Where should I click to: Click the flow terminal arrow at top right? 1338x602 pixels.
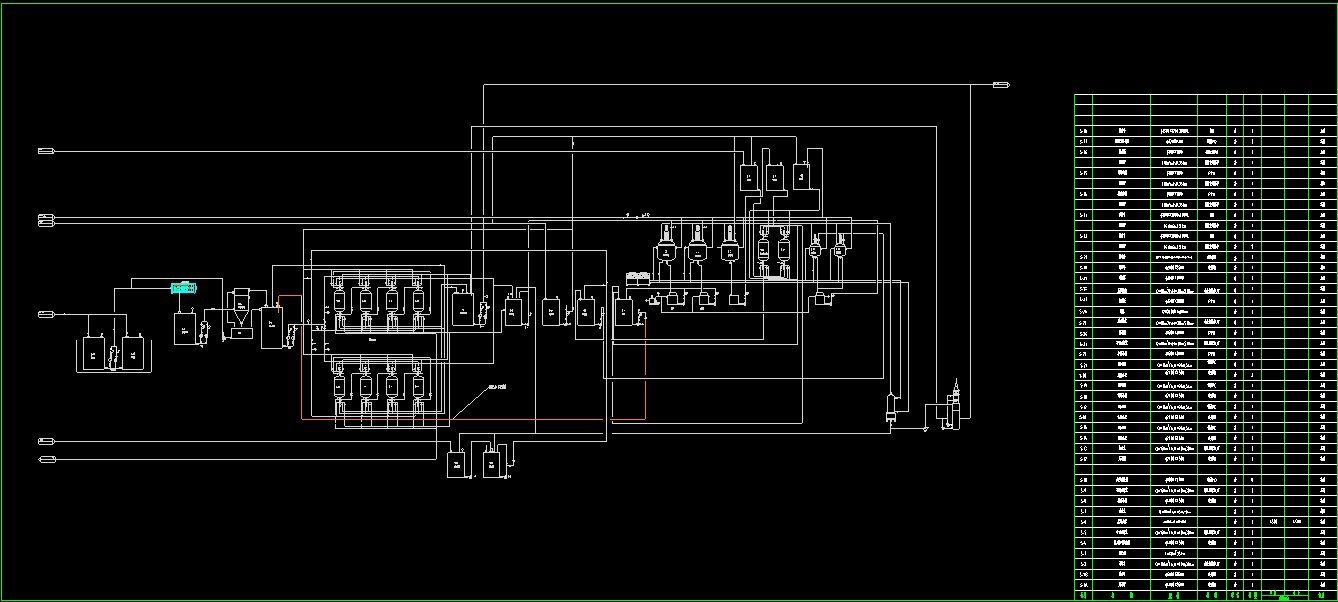pos(1000,85)
